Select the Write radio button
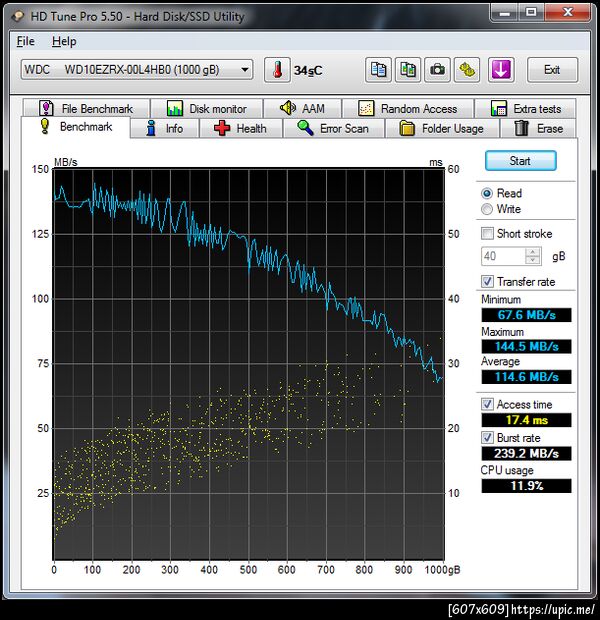The image size is (600, 620). pos(487,209)
